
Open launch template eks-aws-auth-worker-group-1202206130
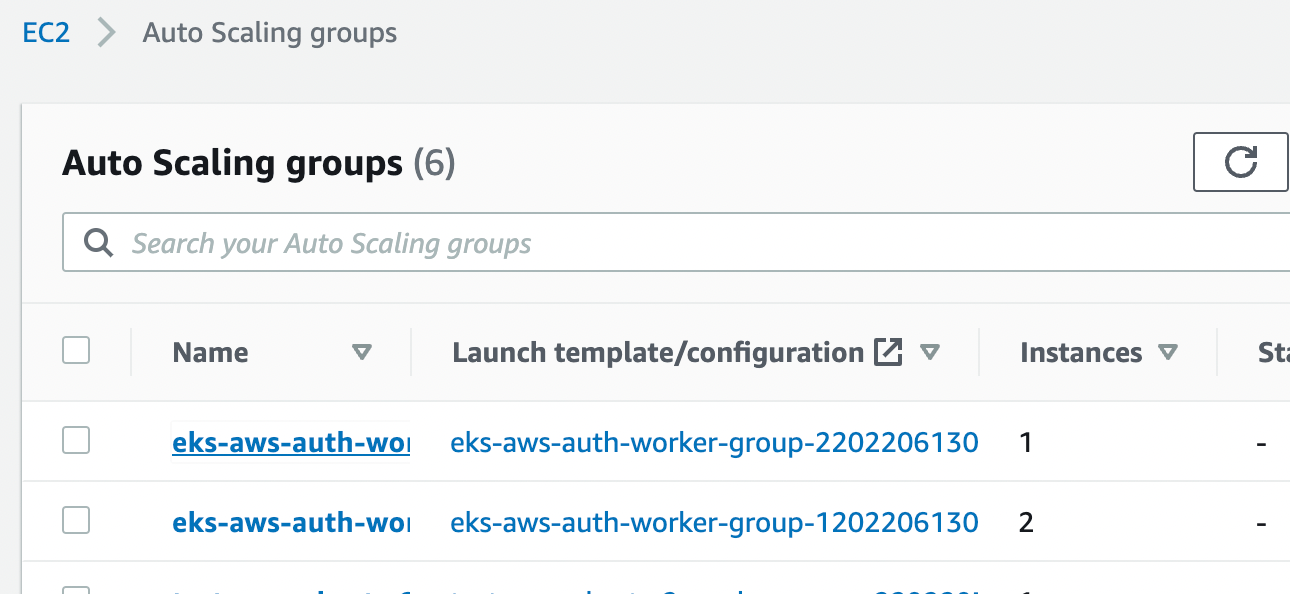(714, 522)
